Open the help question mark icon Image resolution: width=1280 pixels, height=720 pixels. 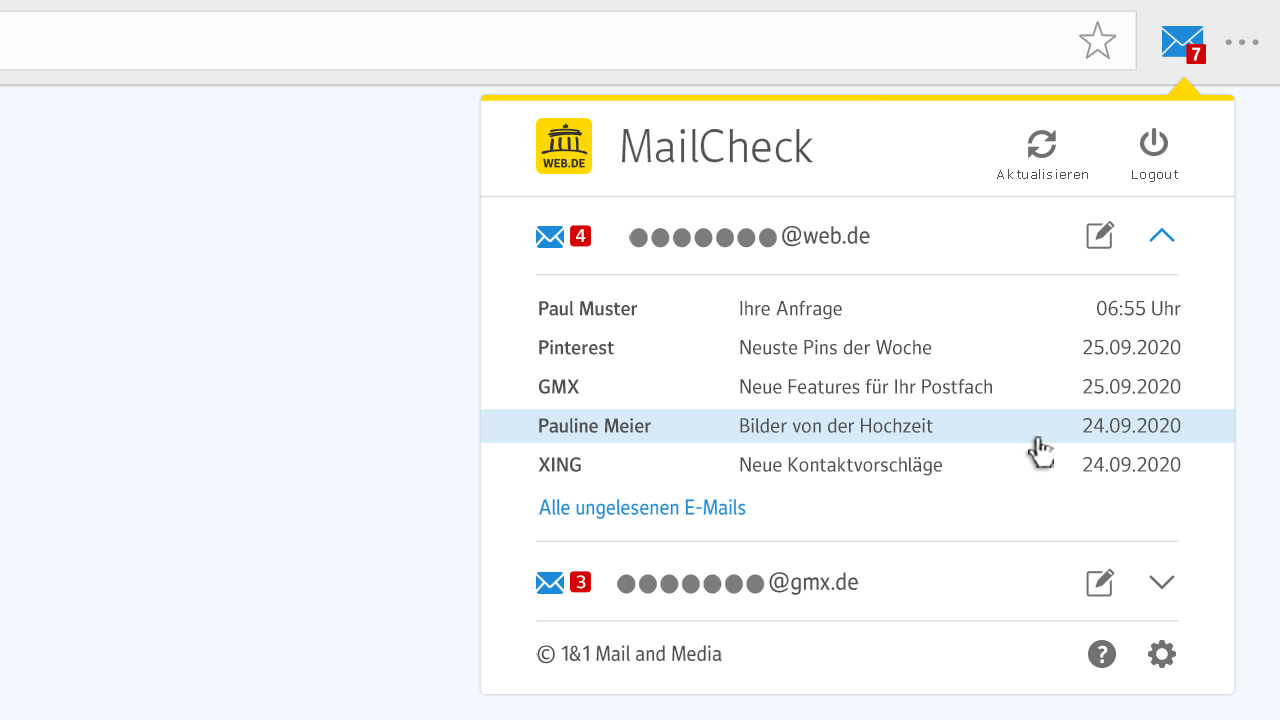(x=1102, y=654)
